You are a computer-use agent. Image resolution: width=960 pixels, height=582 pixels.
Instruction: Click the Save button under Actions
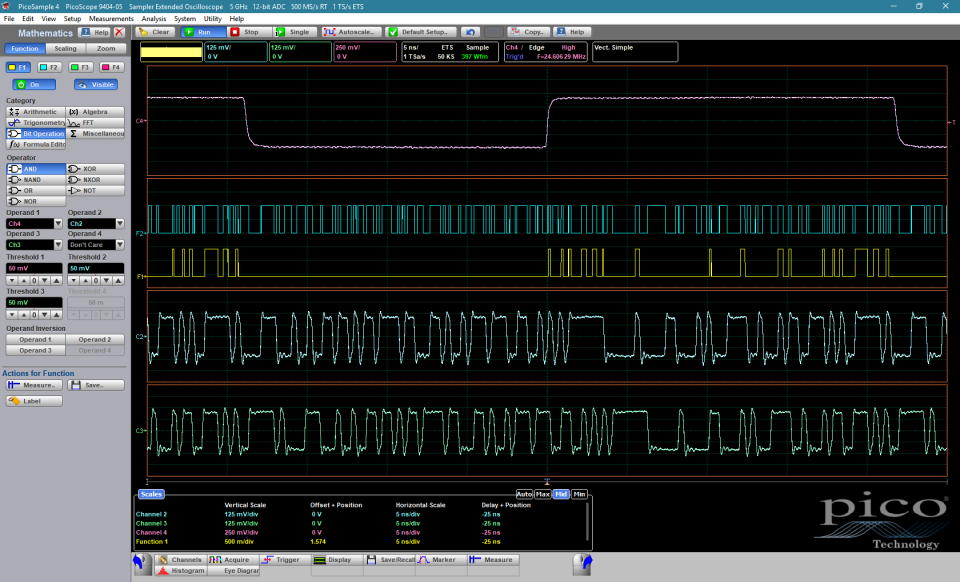tap(96, 384)
